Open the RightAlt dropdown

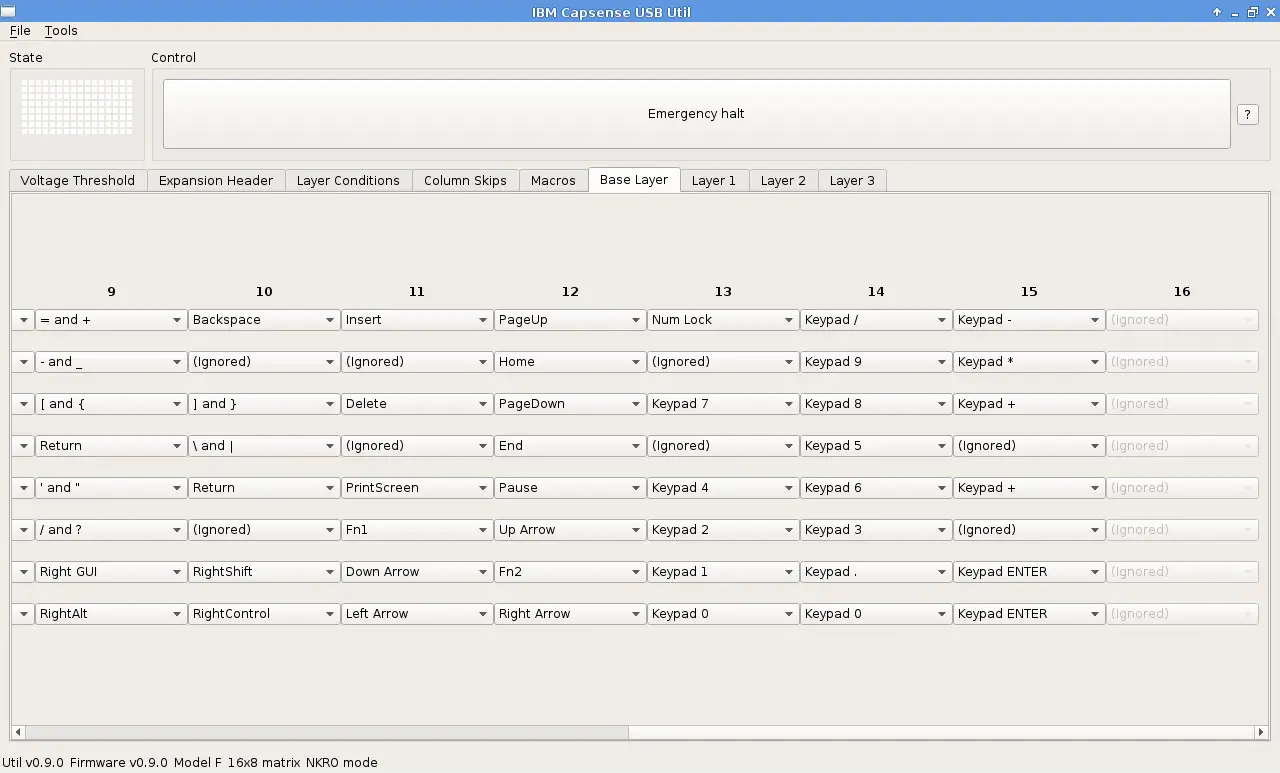110,614
